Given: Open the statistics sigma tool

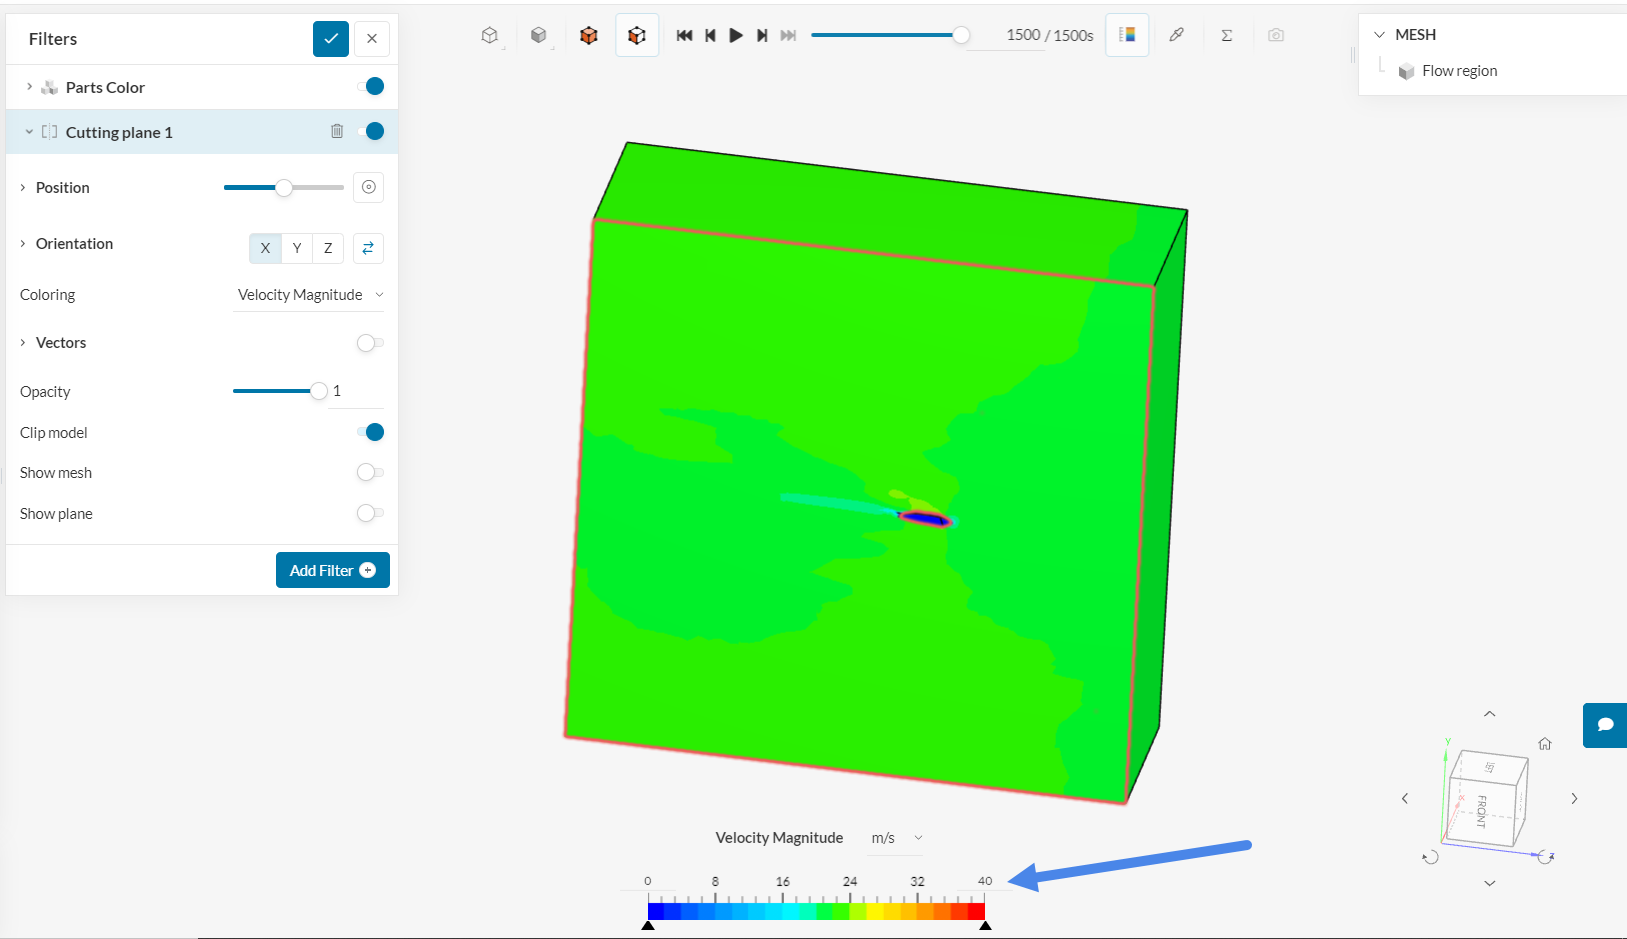Looking at the screenshot, I should pos(1227,34).
